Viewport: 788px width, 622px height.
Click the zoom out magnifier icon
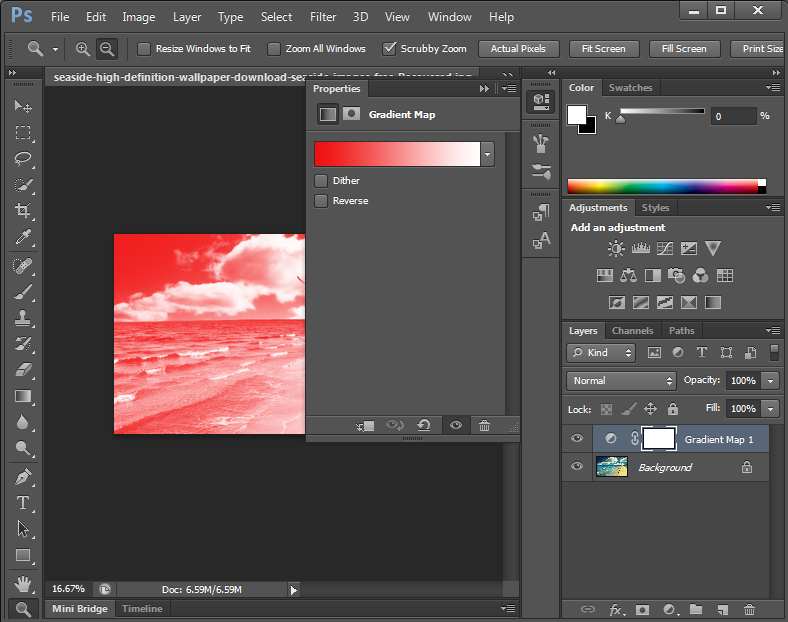click(106, 48)
